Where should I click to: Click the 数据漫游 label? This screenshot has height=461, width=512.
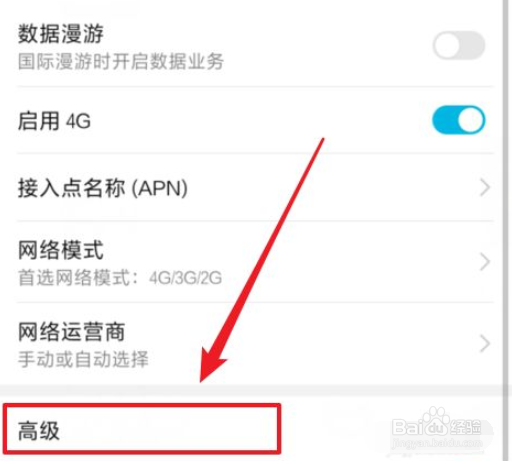[x=61, y=34]
